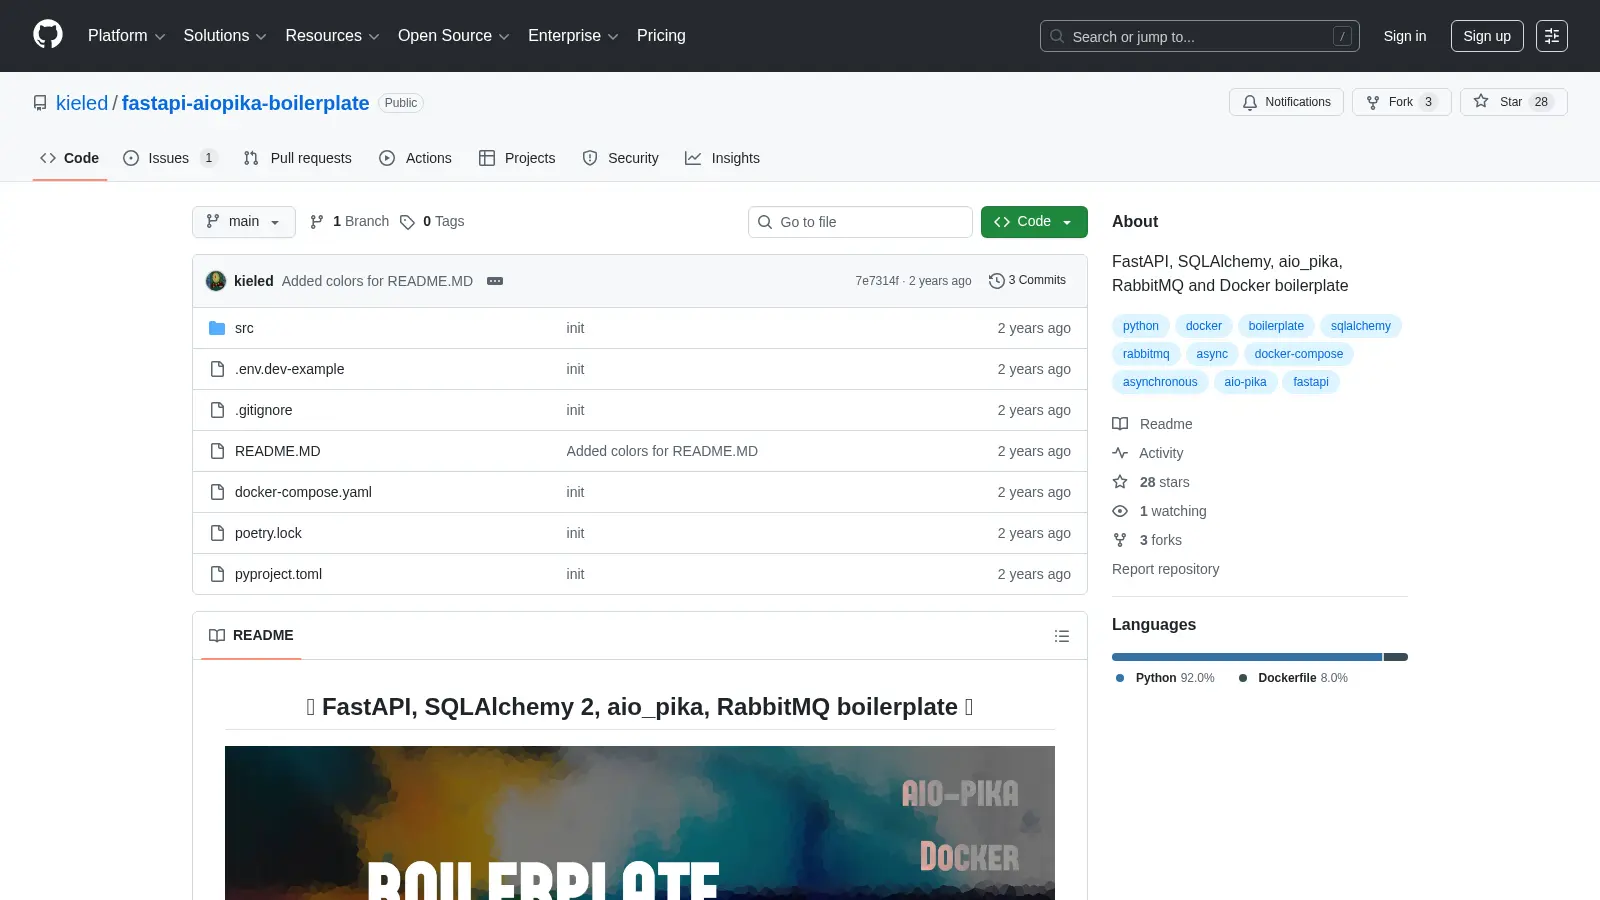The height and width of the screenshot is (900, 1600).
Task: Click the Sign up button
Action: coord(1487,36)
